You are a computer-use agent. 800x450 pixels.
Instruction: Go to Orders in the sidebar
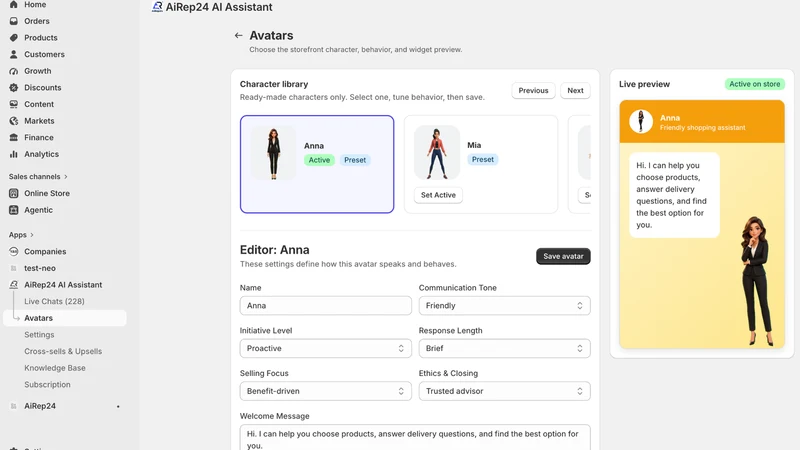tap(37, 21)
